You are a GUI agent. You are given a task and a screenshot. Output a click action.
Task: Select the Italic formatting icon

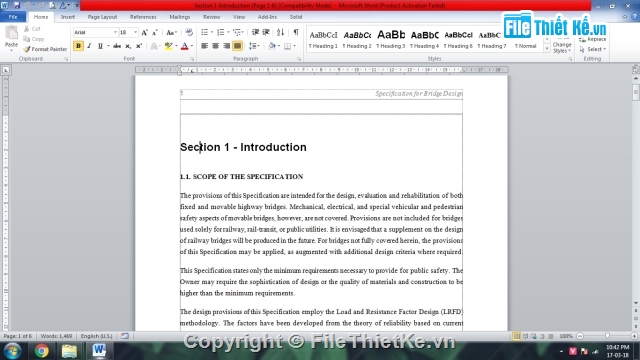click(89, 46)
